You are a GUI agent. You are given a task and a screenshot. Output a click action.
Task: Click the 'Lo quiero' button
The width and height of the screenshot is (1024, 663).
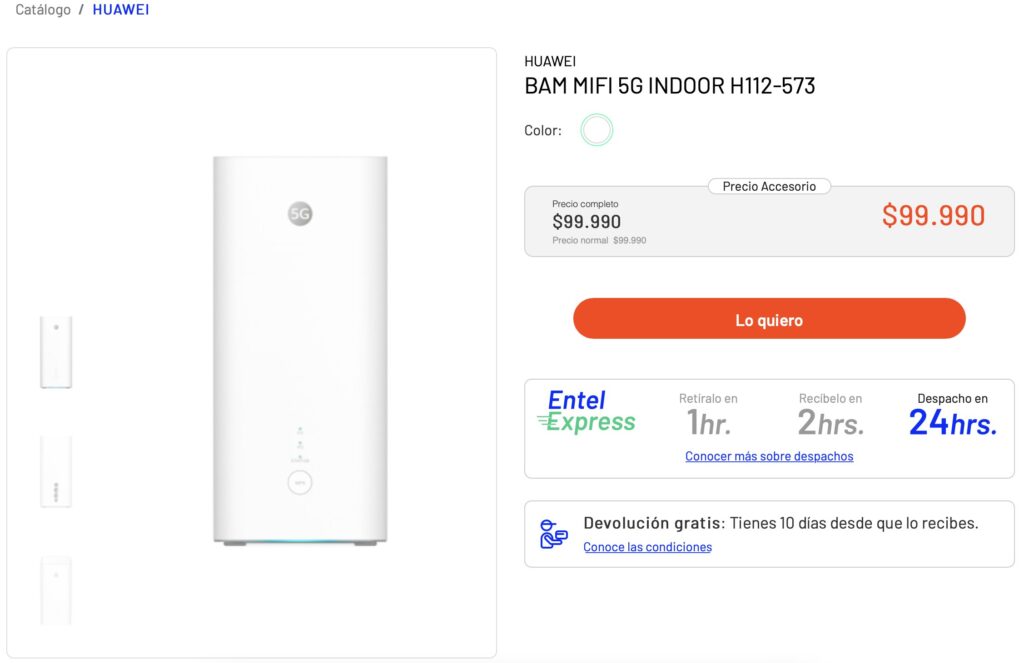(x=769, y=319)
